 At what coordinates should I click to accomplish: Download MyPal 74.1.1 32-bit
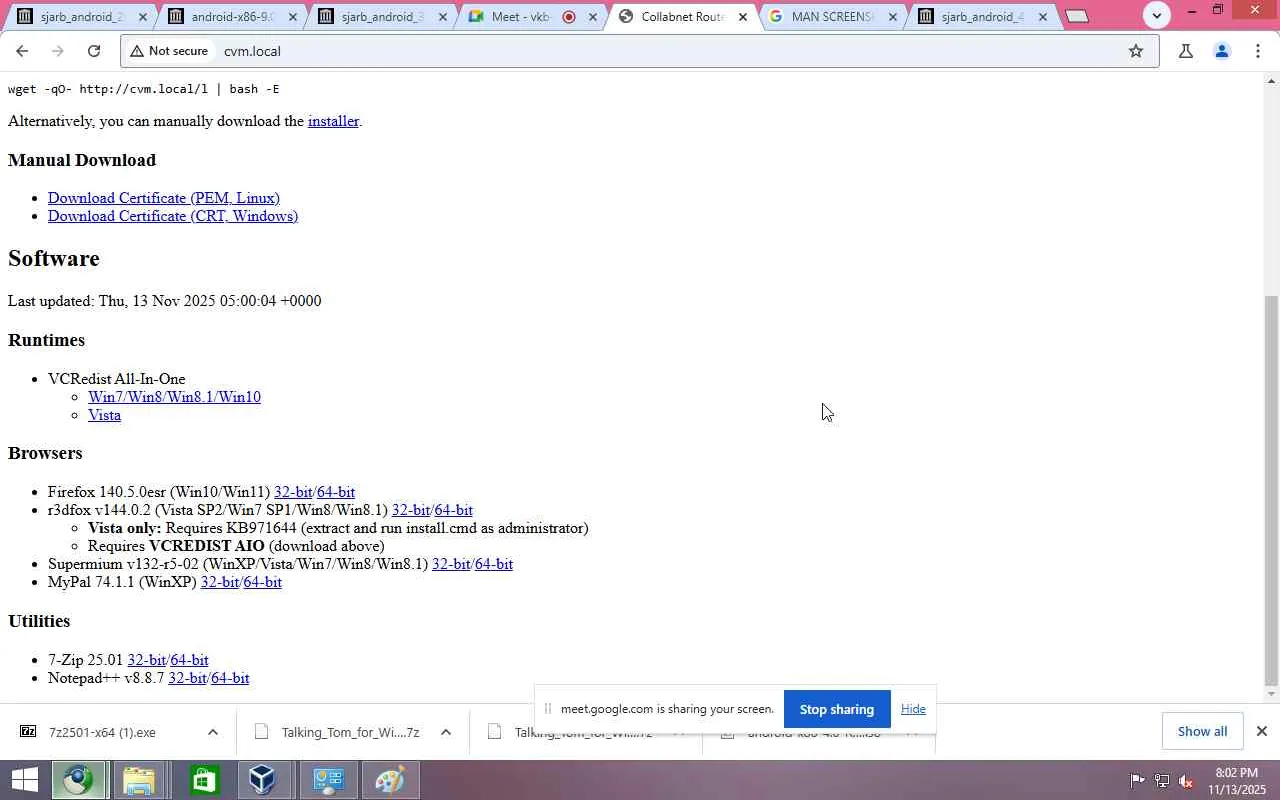(x=220, y=582)
